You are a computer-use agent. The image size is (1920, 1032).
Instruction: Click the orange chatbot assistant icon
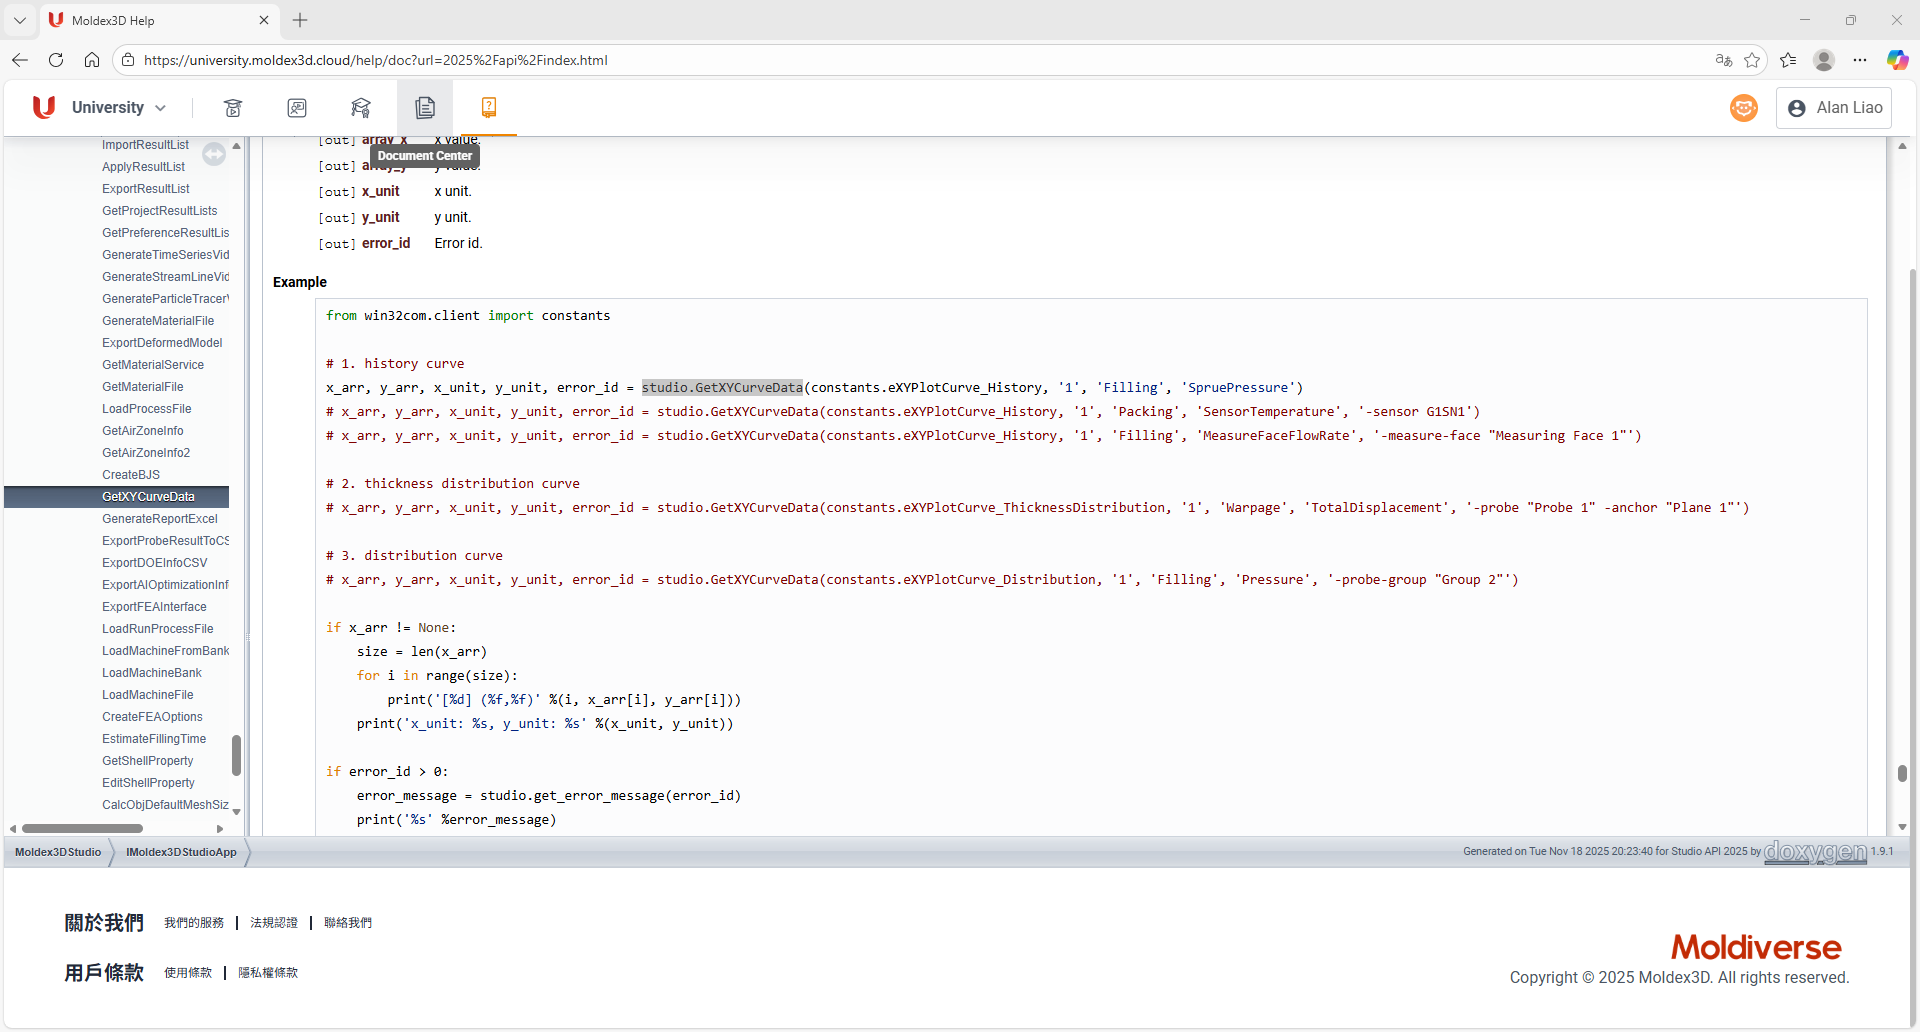coord(1743,107)
